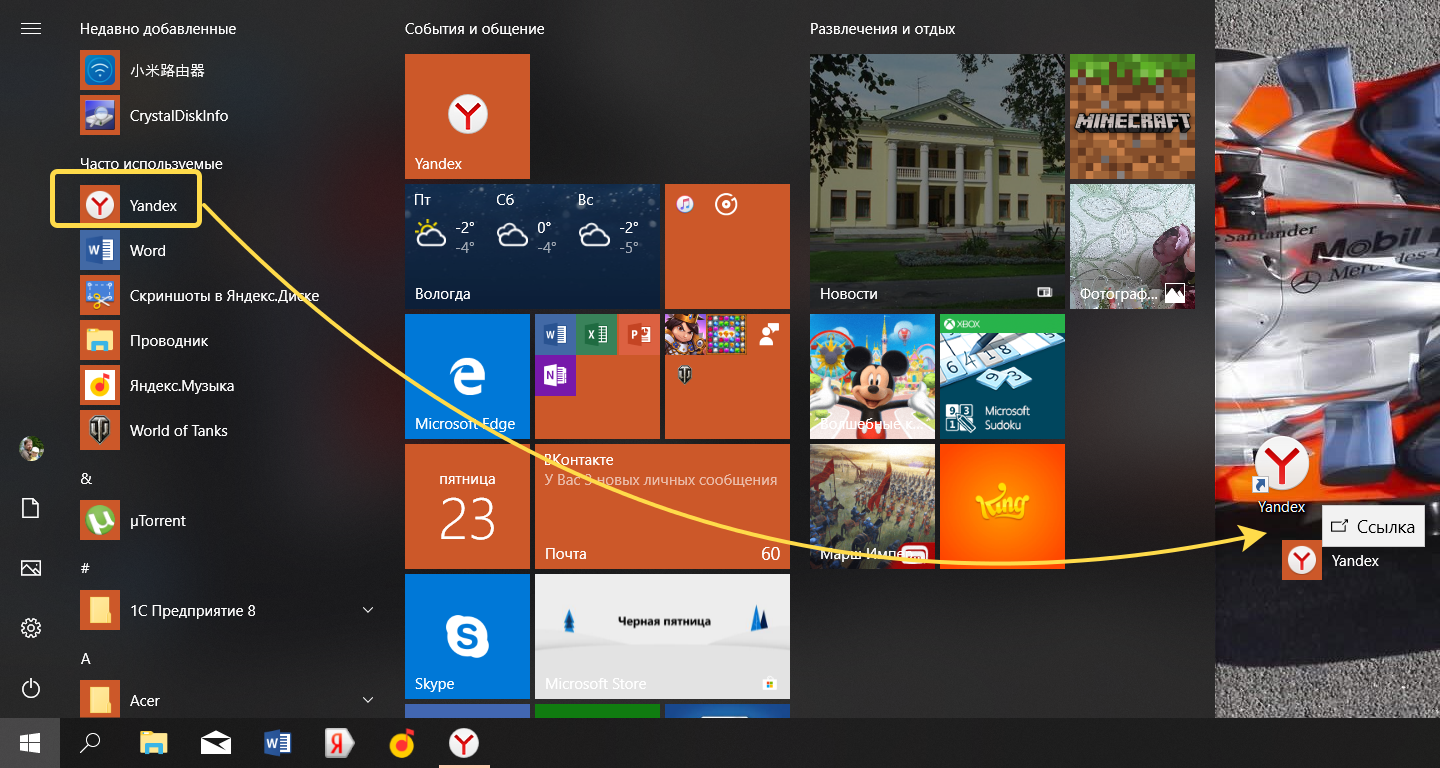
Task: Click the Недавно добавленные heading
Action: [158, 29]
